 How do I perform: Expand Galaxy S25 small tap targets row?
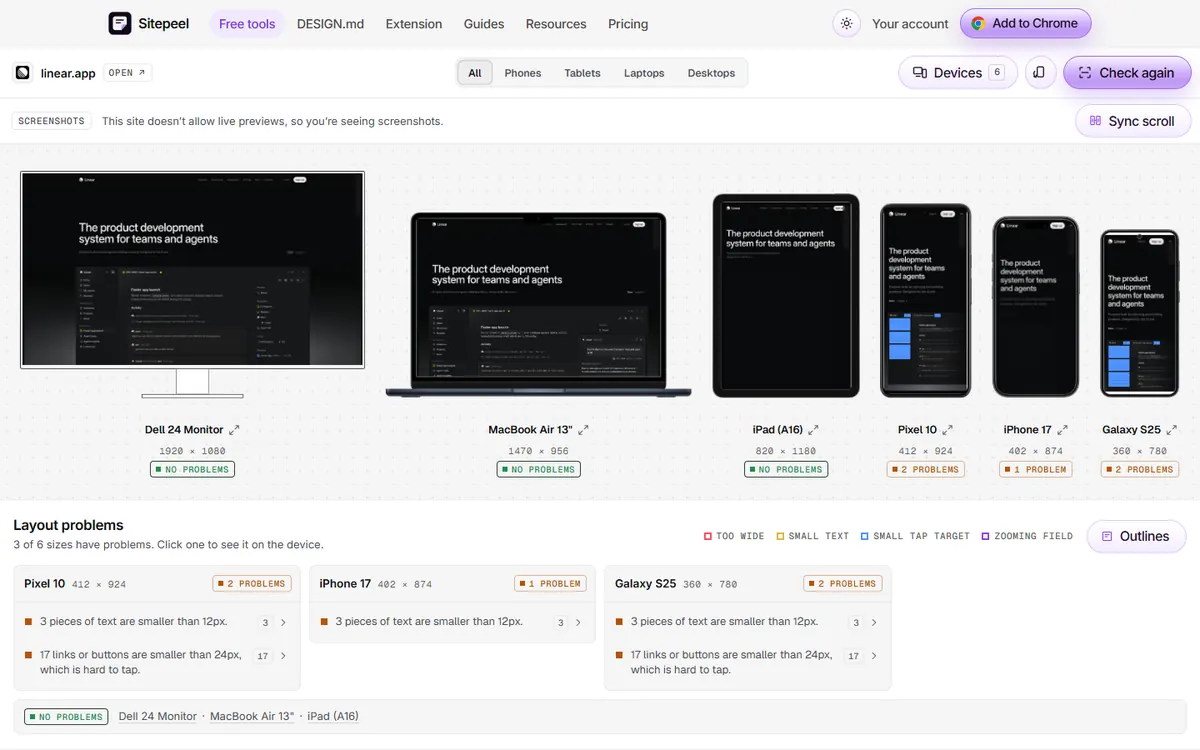tap(748, 662)
